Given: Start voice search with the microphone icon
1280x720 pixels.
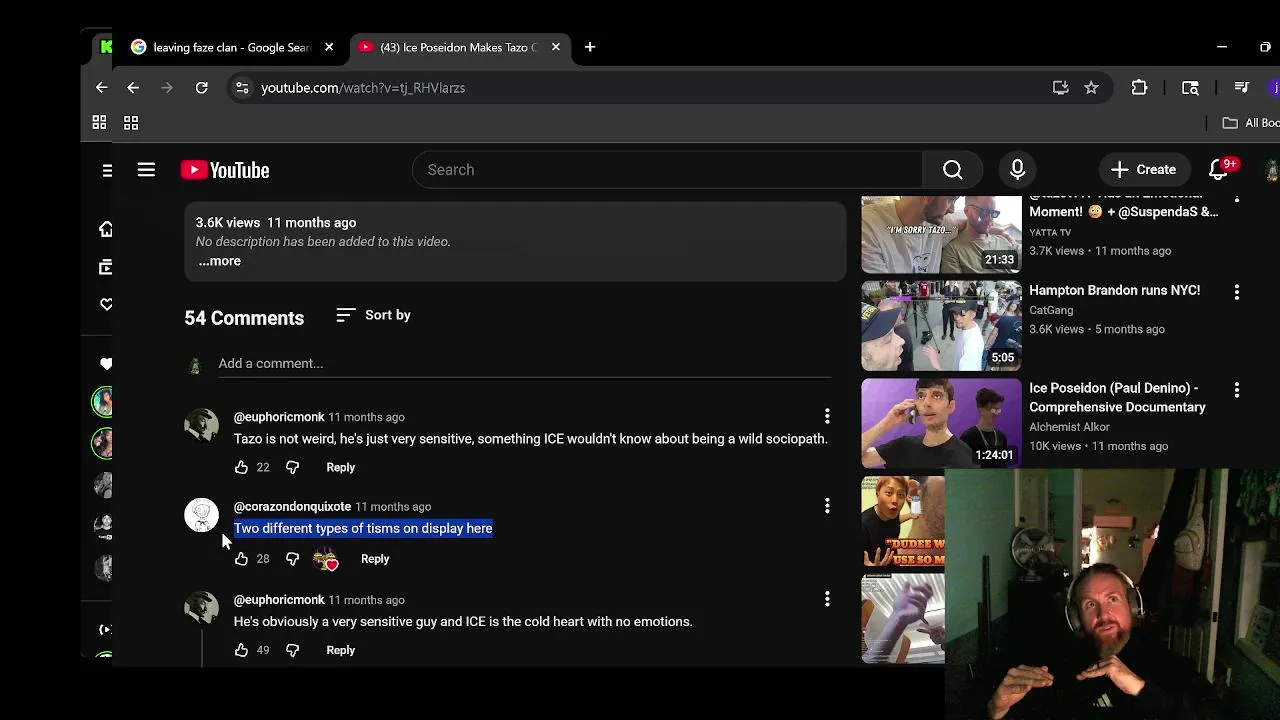Looking at the screenshot, I should (1017, 170).
